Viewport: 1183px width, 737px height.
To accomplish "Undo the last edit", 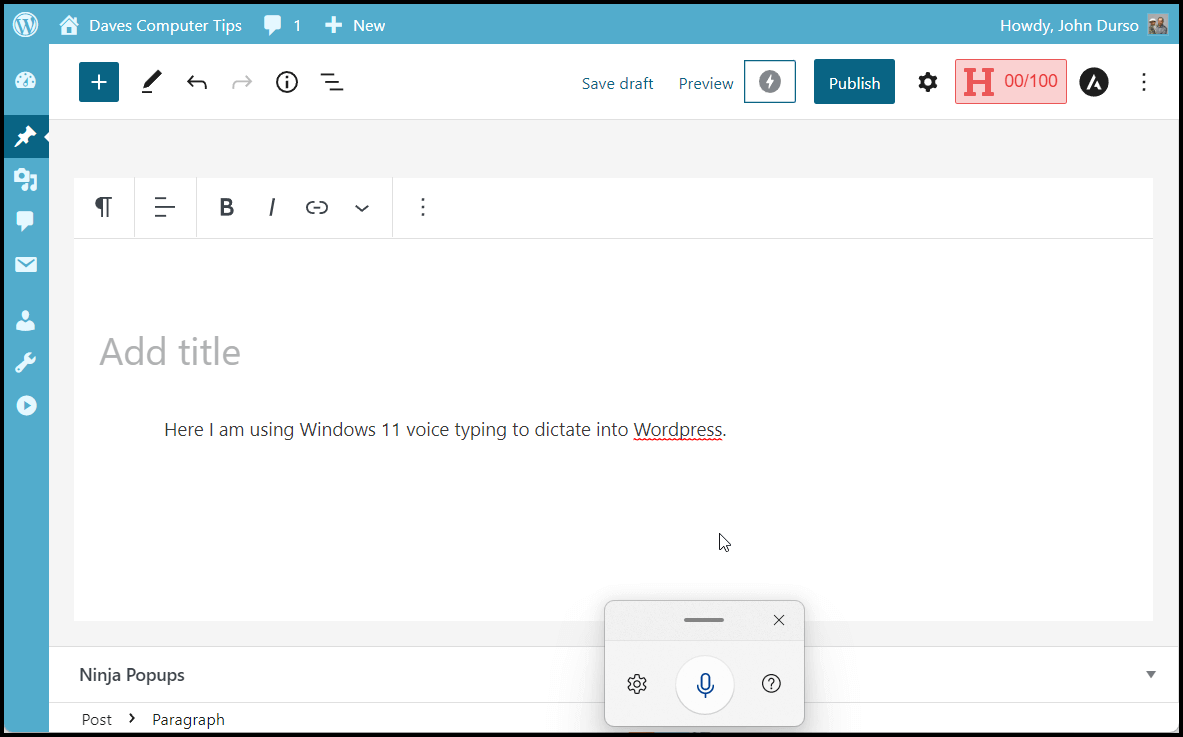I will pos(197,82).
